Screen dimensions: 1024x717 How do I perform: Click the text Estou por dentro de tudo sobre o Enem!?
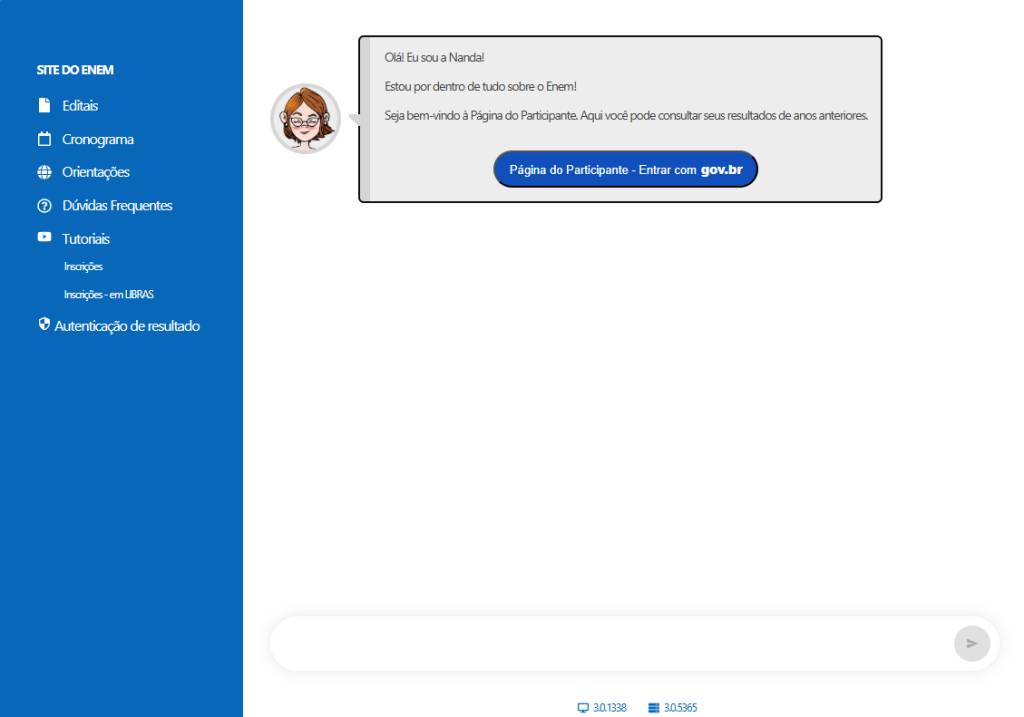(x=481, y=86)
